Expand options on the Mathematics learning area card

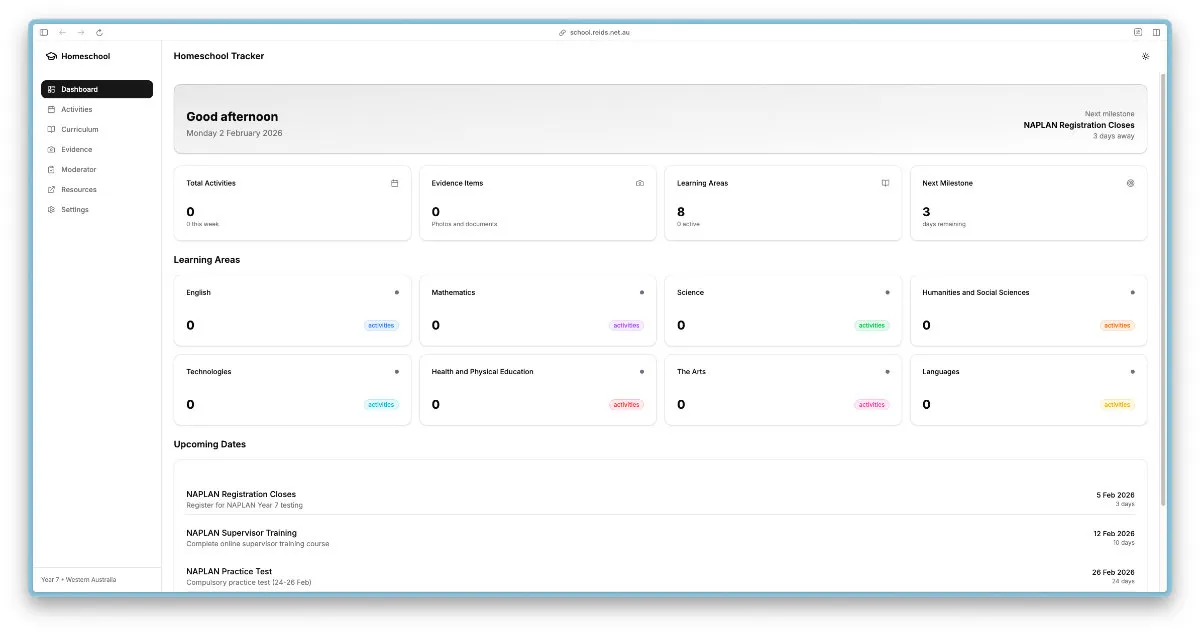point(640,292)
